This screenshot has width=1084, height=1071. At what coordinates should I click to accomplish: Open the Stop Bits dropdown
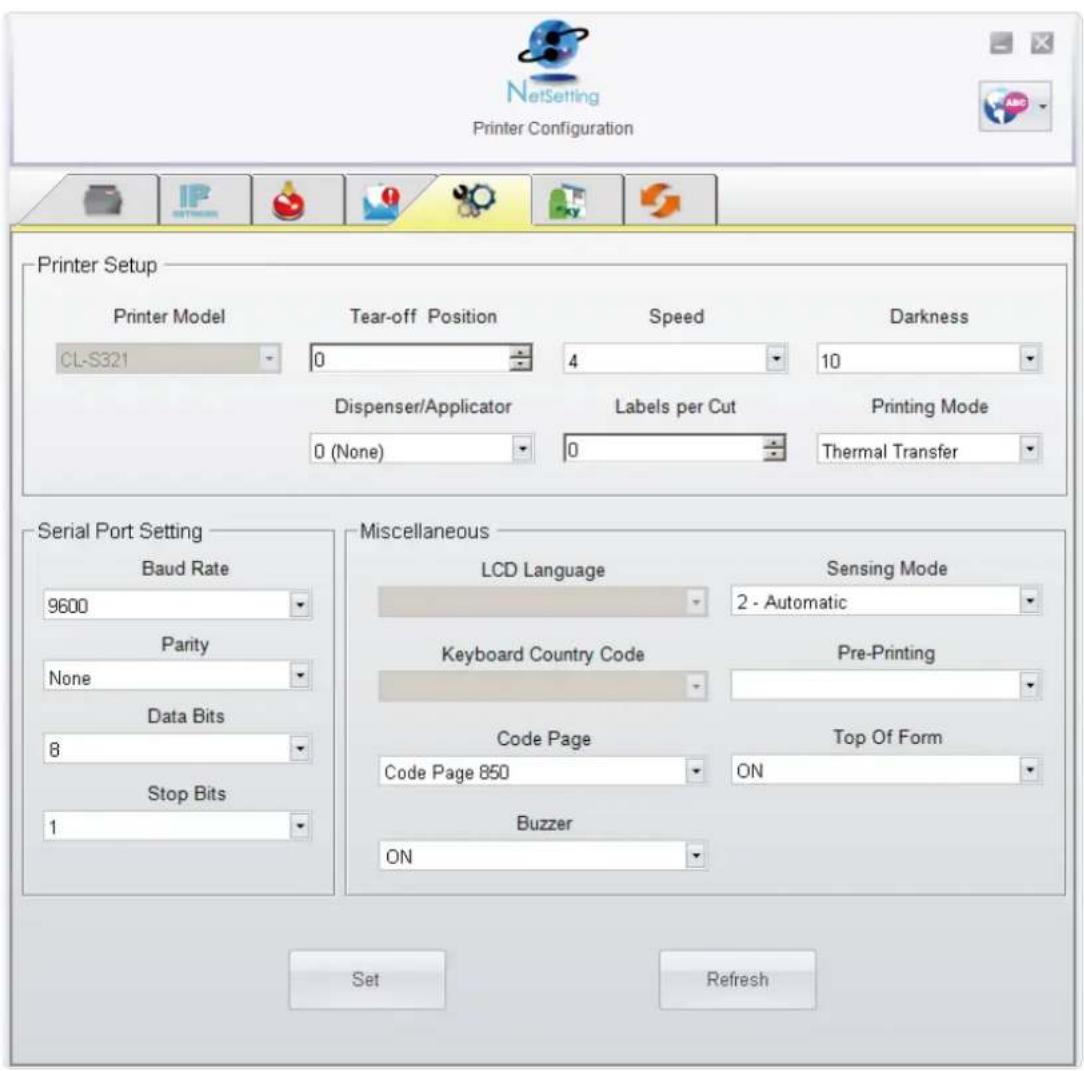pyautogui.click(x=300, y=826)
